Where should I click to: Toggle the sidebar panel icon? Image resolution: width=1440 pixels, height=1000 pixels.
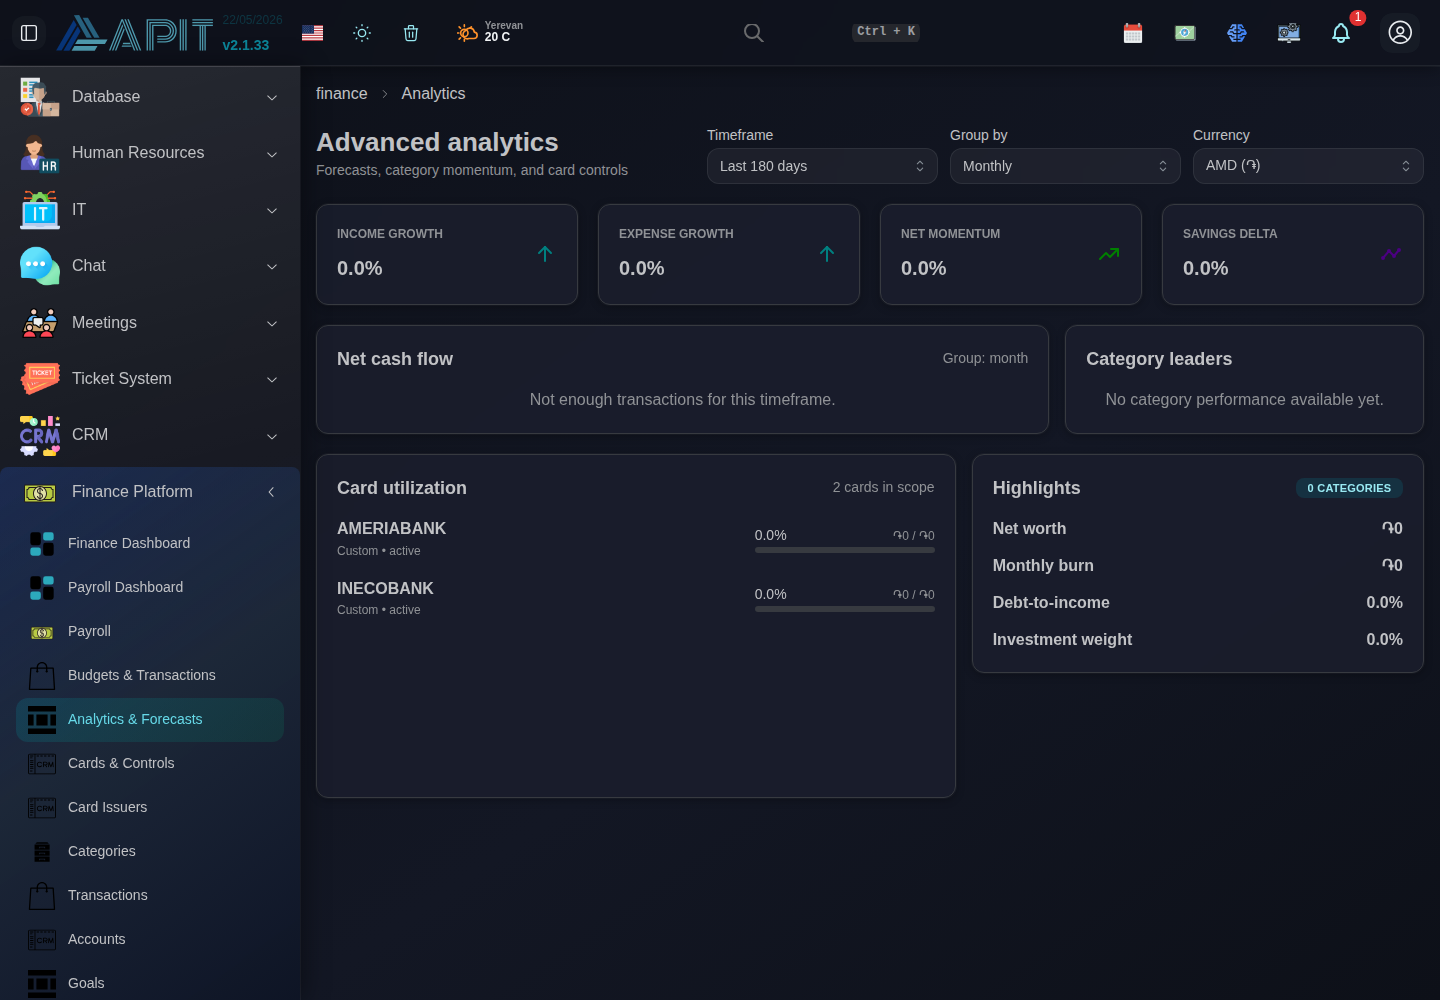tap(29, 33)
